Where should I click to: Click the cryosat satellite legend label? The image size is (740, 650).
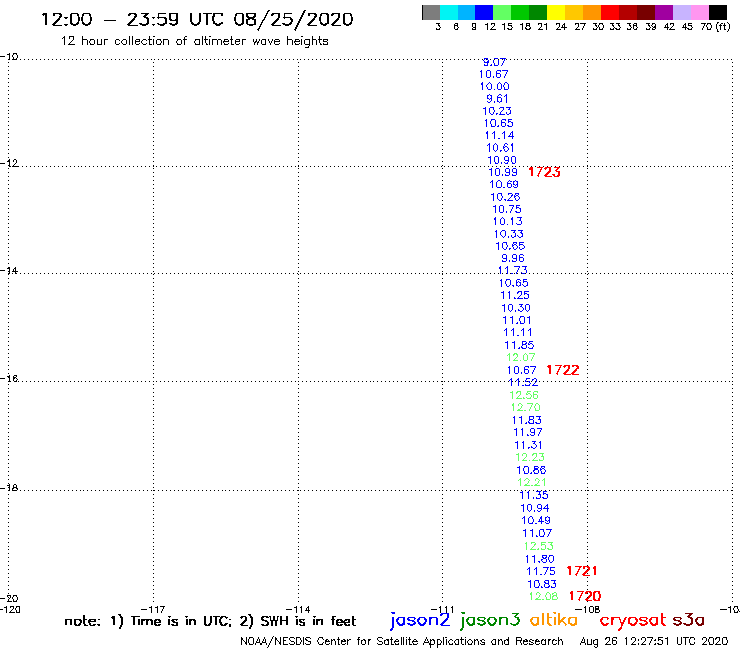(x=633, y=620)
